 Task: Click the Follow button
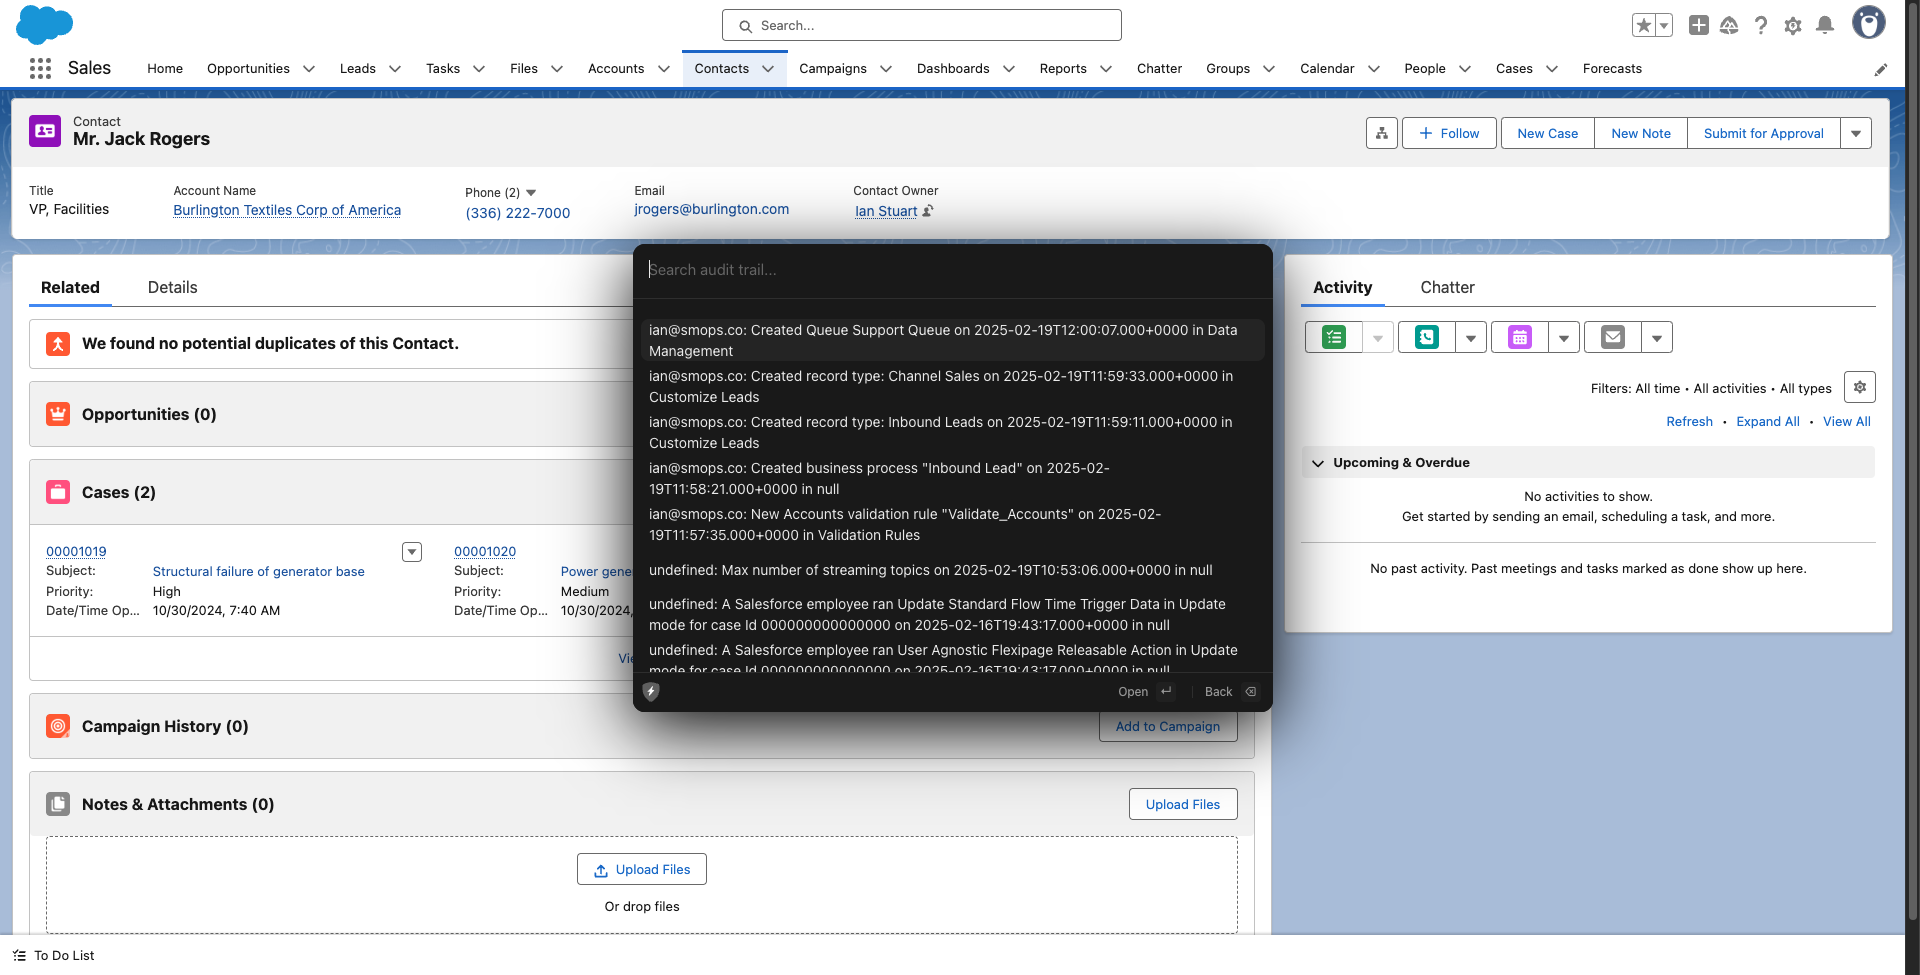point(1449,133)
